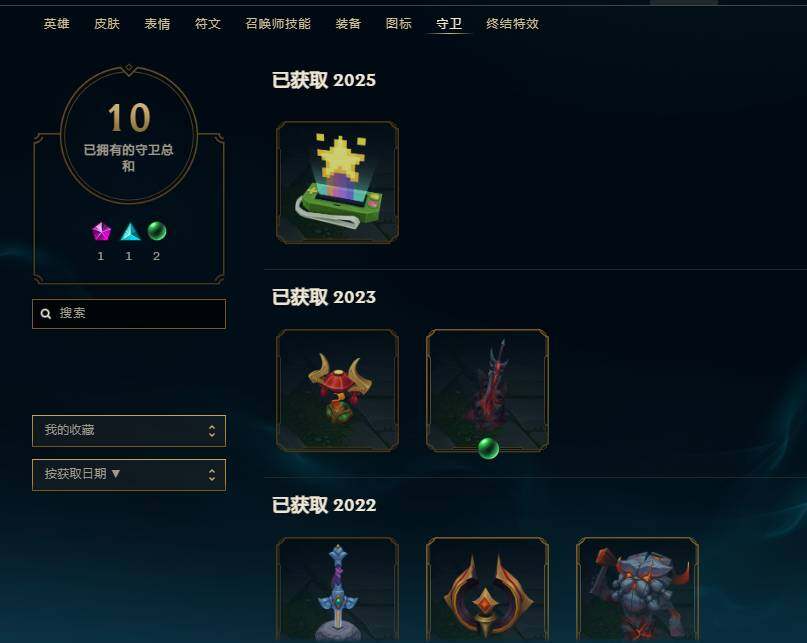The image size is (807, 643).
Task: Open the 召唤师技能 tab
Action: (278, 24)
